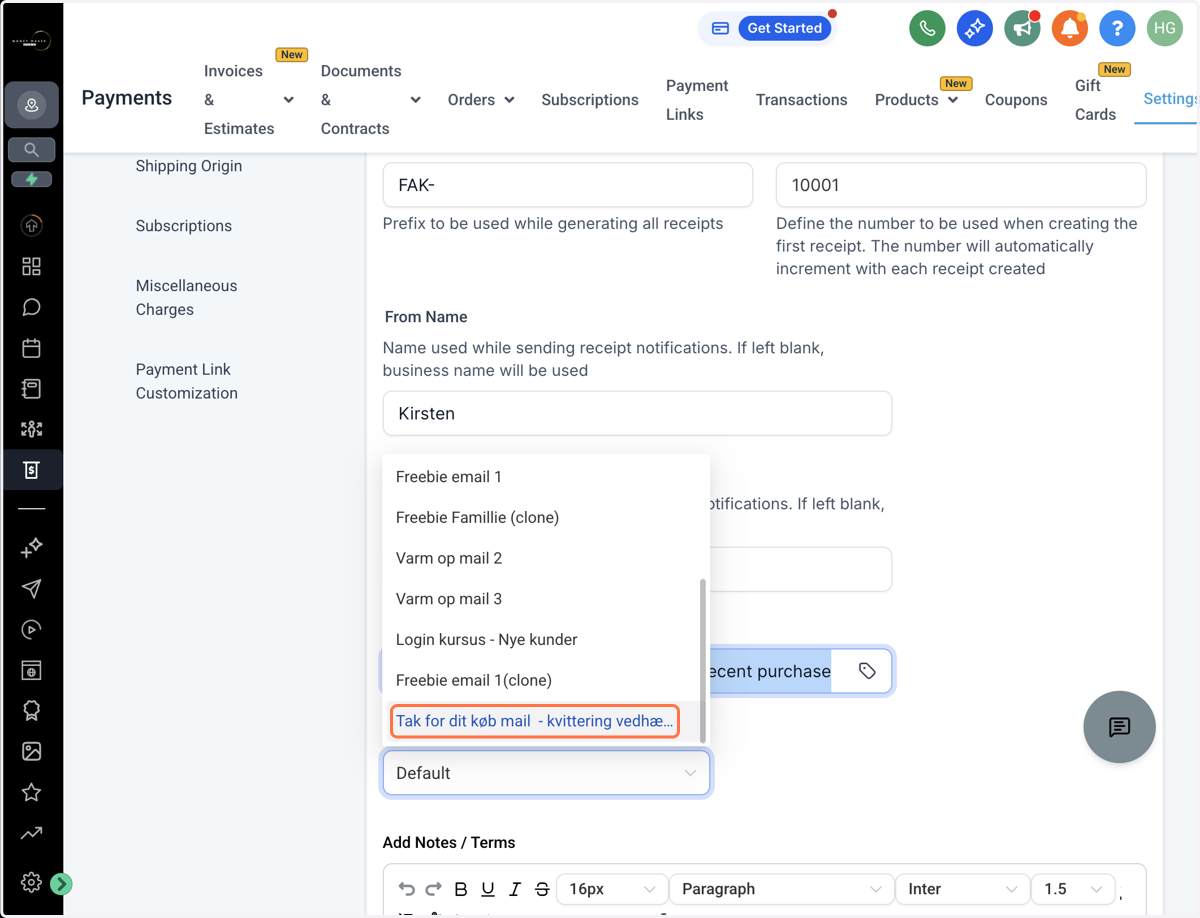Open sidebar Settings gear icon
This screenshot has height=918, width=1200.
click(31, 882)
